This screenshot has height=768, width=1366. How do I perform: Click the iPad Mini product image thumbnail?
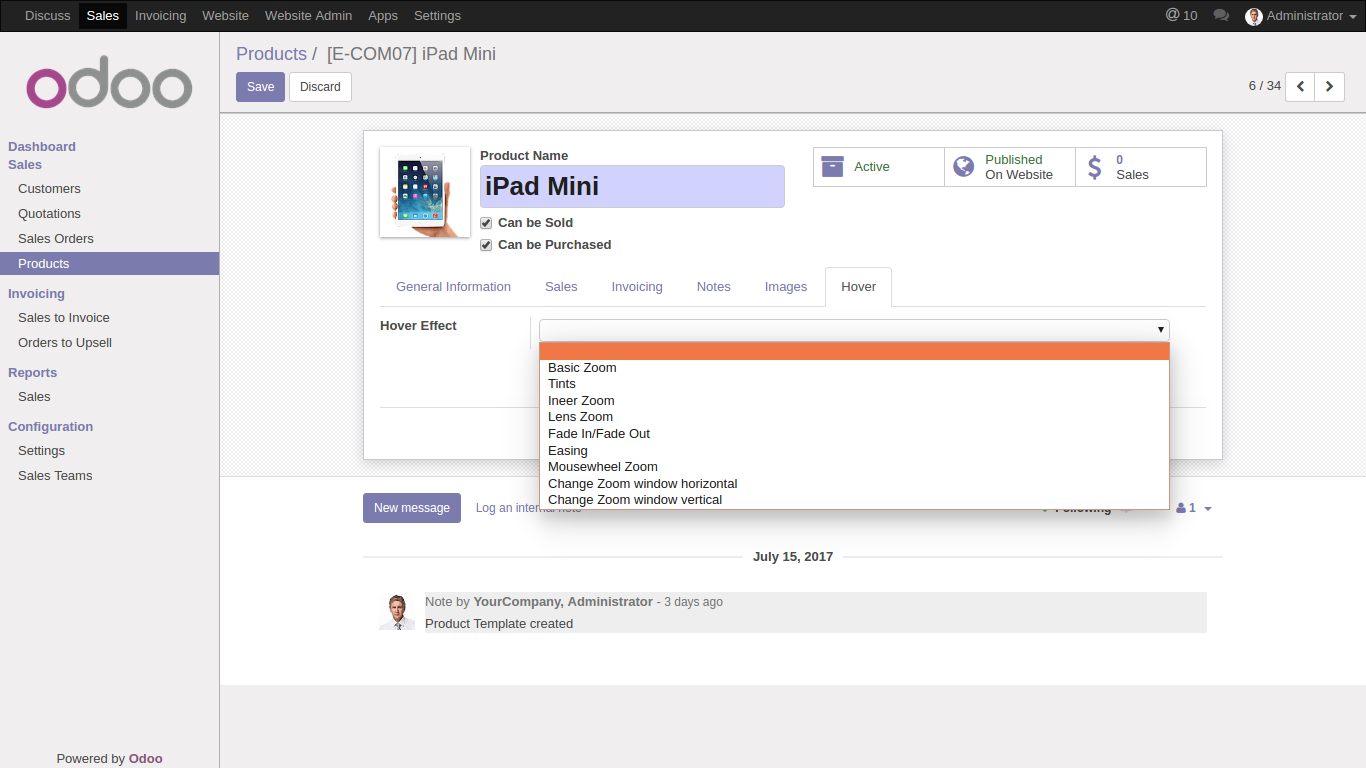[425, 192]
